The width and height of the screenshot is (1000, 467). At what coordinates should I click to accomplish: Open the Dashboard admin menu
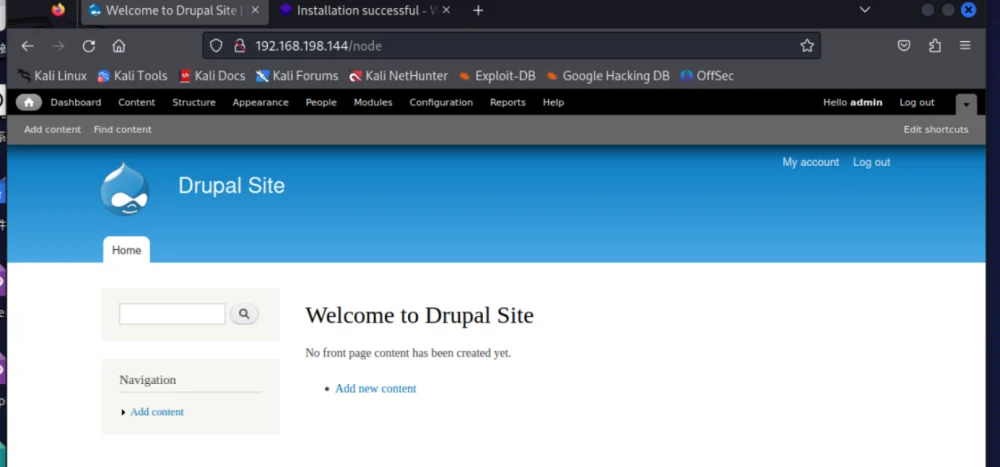coord(76,102)
